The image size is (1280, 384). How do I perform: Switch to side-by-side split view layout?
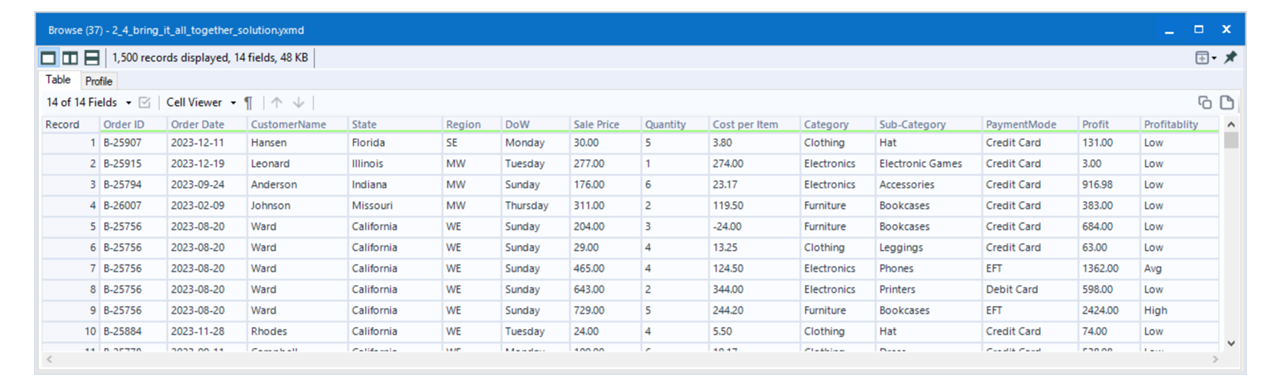tap(70, 59)
